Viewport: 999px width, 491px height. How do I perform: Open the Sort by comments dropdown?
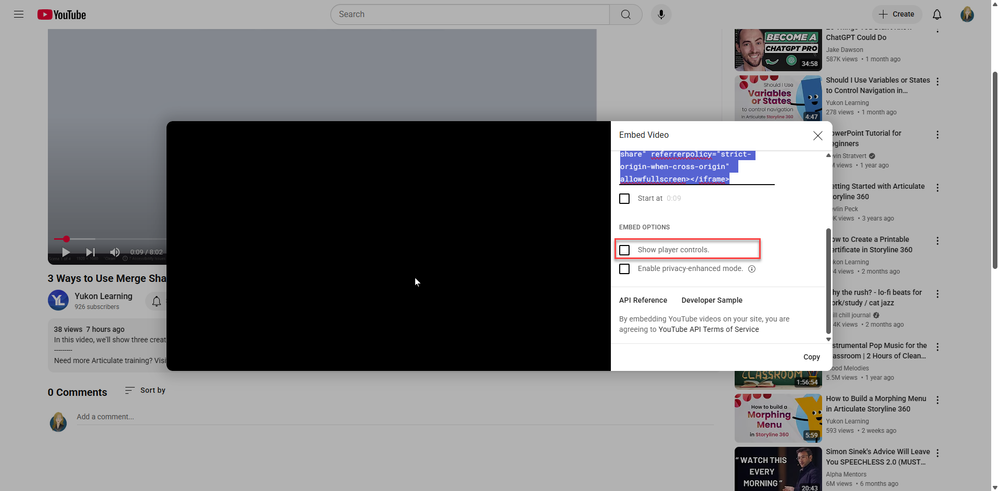(145, 390)
